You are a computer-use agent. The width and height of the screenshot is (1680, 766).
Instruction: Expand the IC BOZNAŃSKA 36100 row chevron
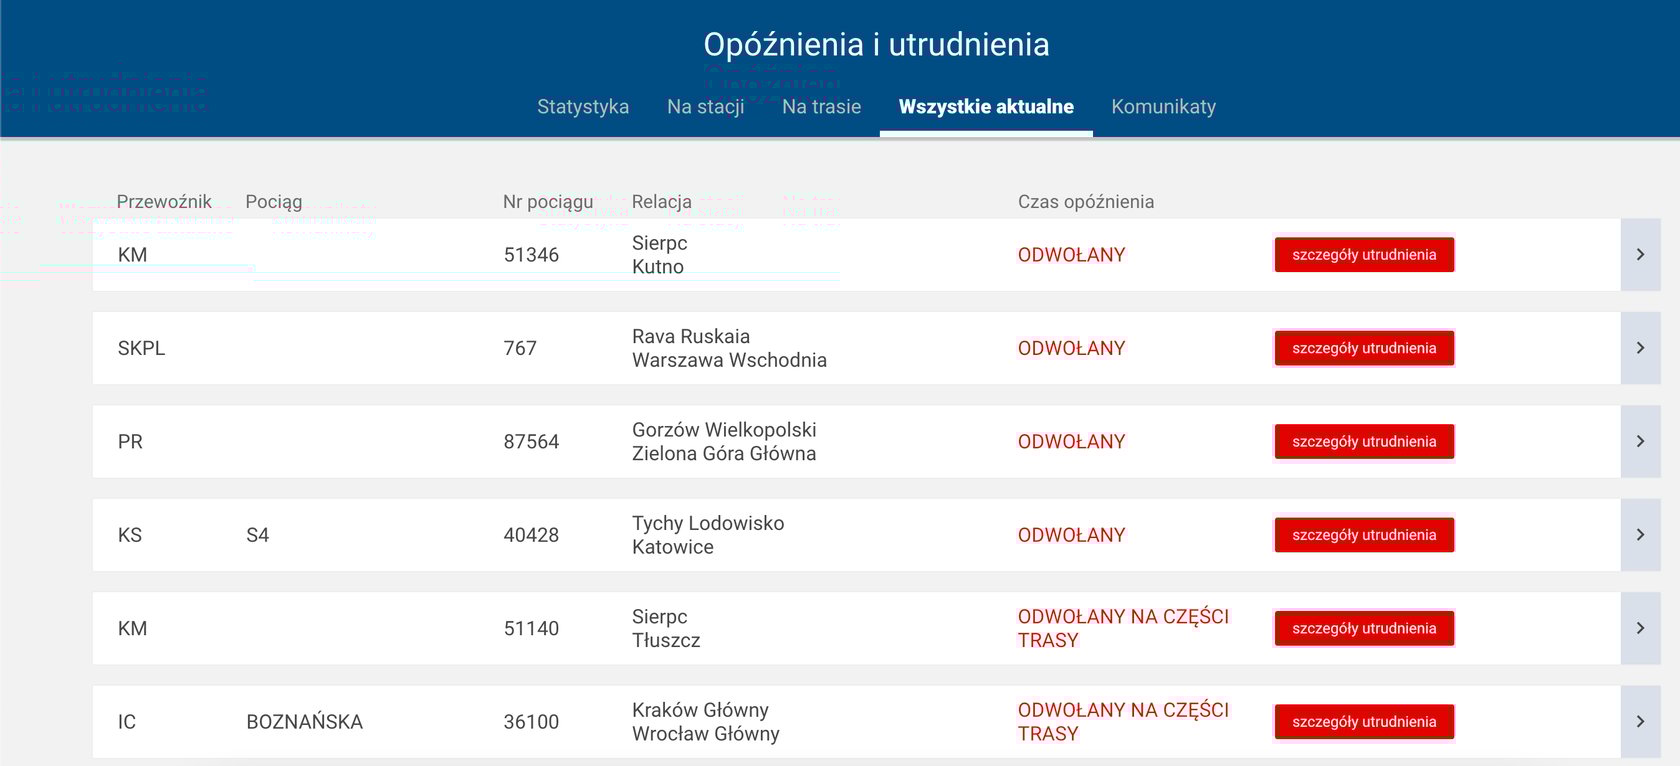click(x=1640, y=721)
